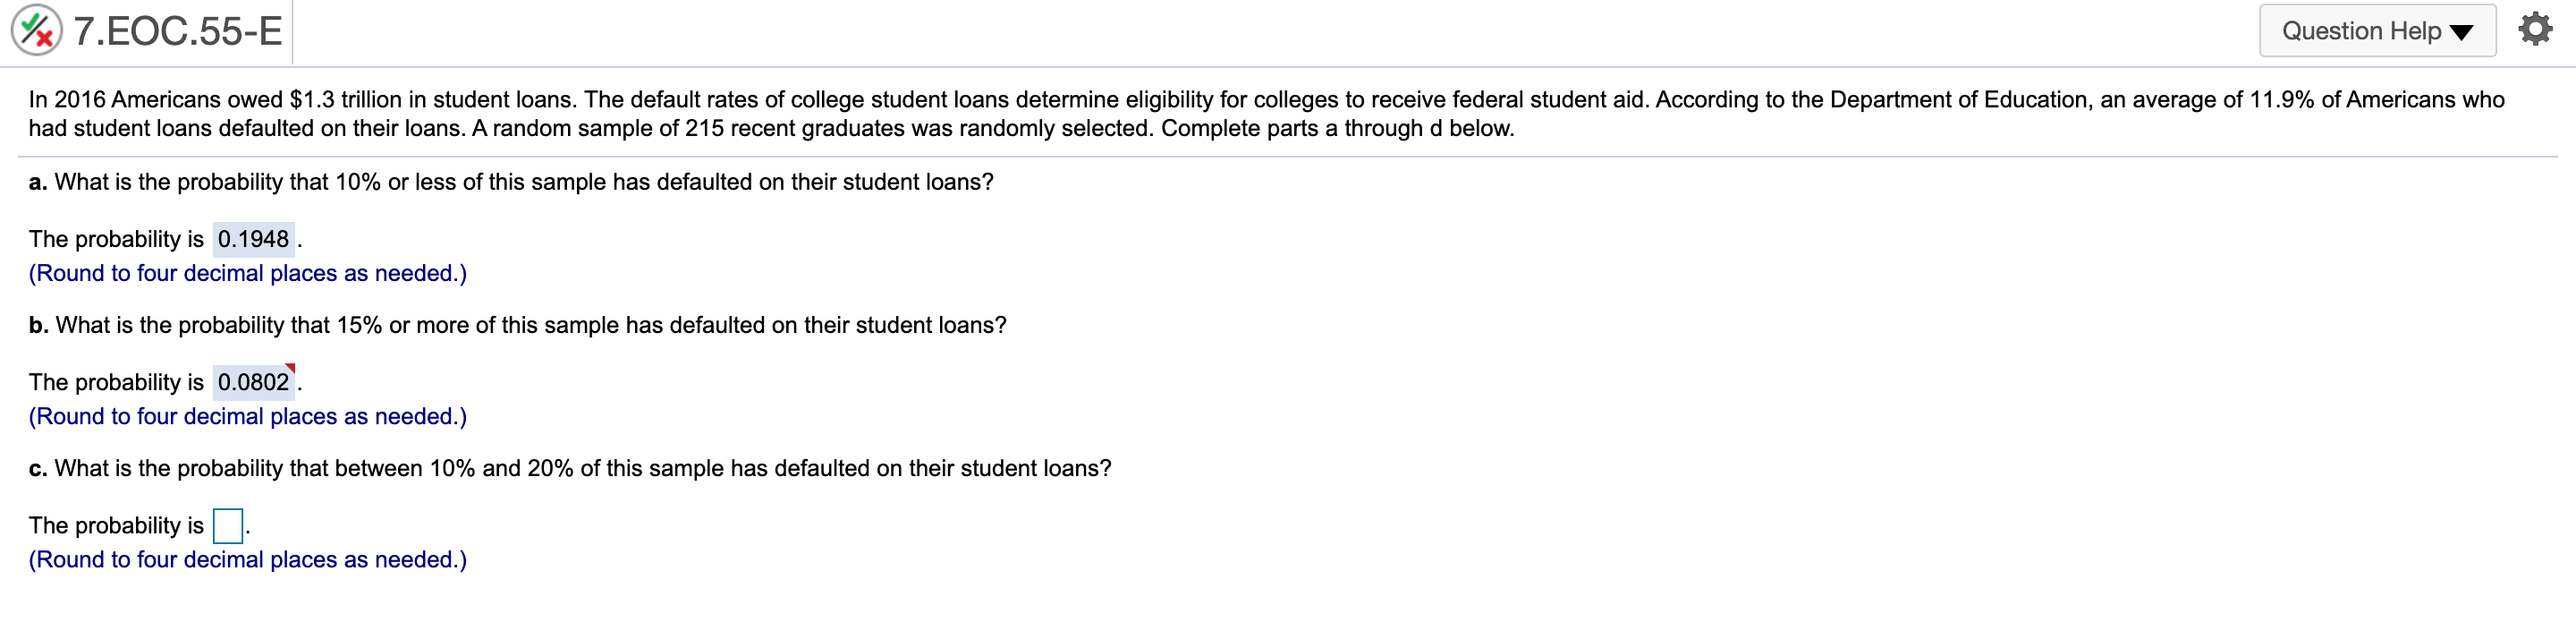The width and height of the screenshot is (2576, 639).
Task: Click the rounding instruction under part c
Action: coord(247,560)
